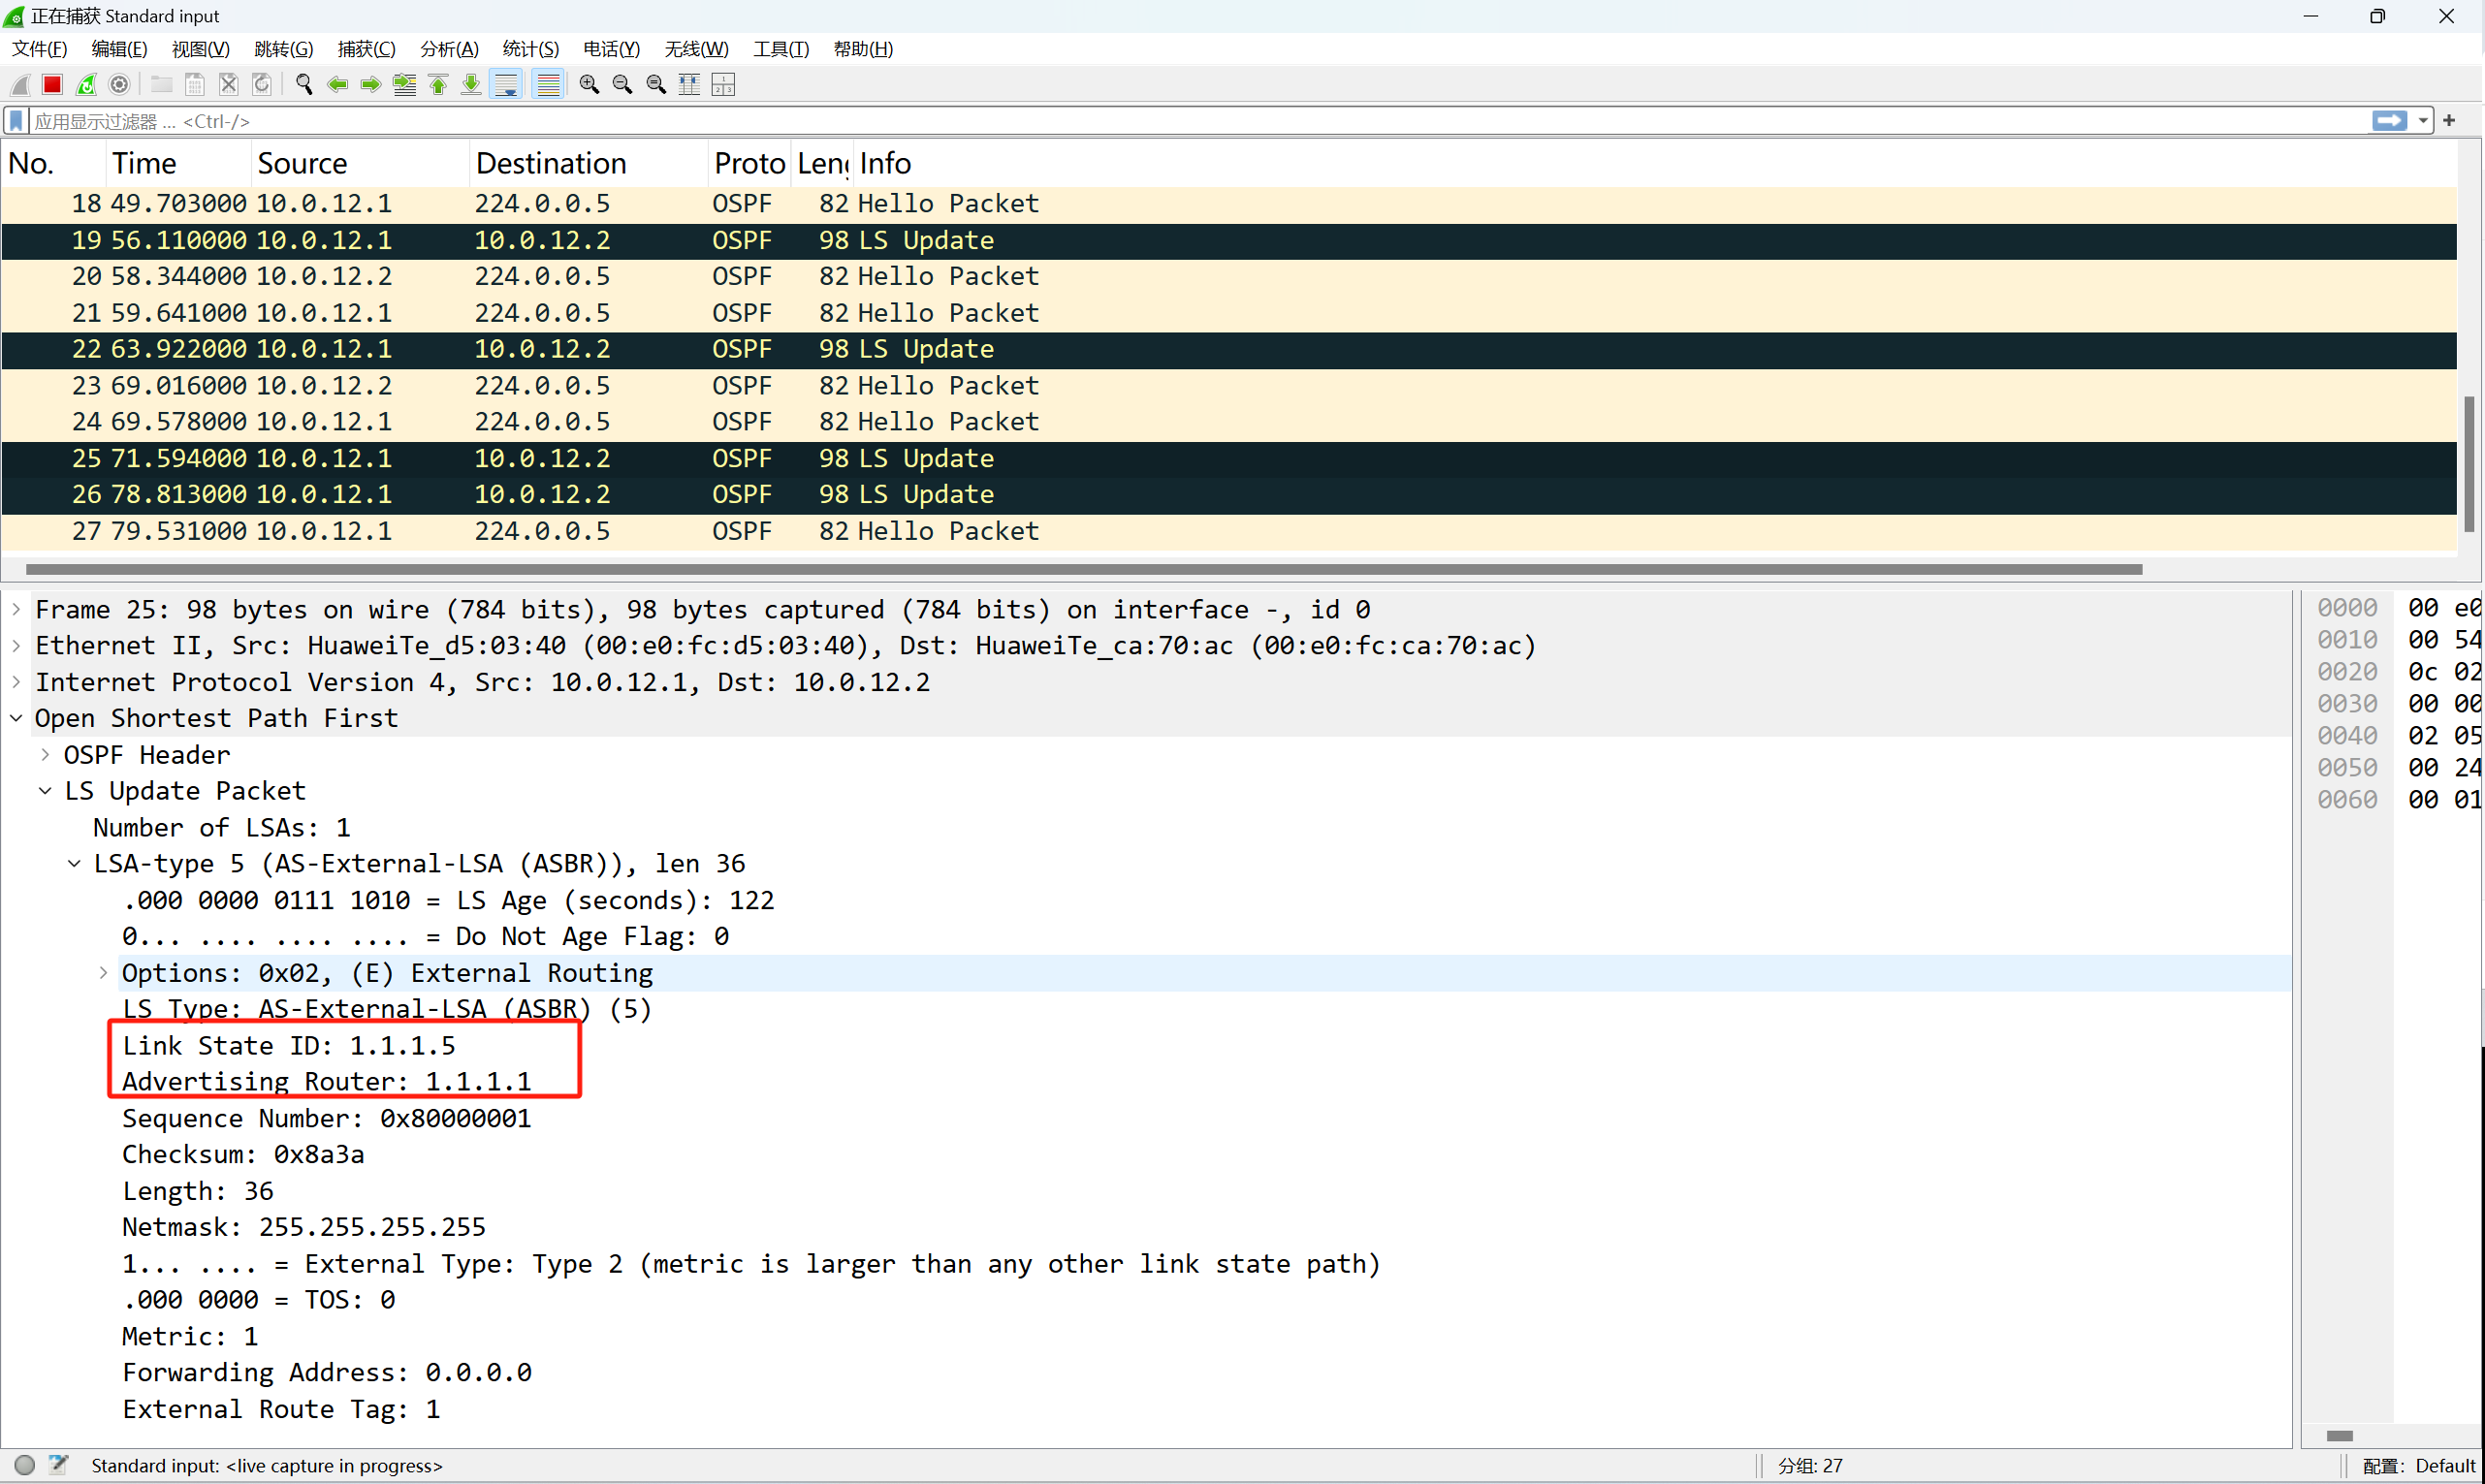Viewport: 2485px width, 1484px height.
Task: Expand the Ethernet II tree node
Action: pyautogui.click(x=16, y=646)
